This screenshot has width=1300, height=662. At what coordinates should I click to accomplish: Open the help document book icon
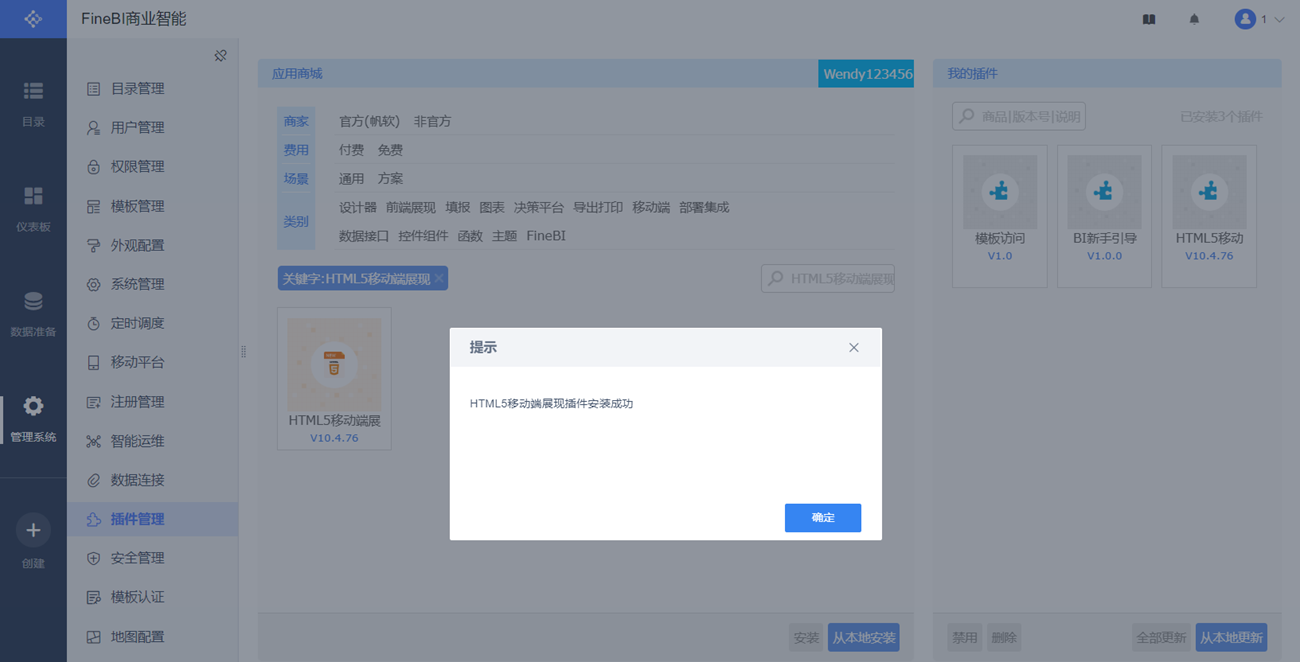1149,19
